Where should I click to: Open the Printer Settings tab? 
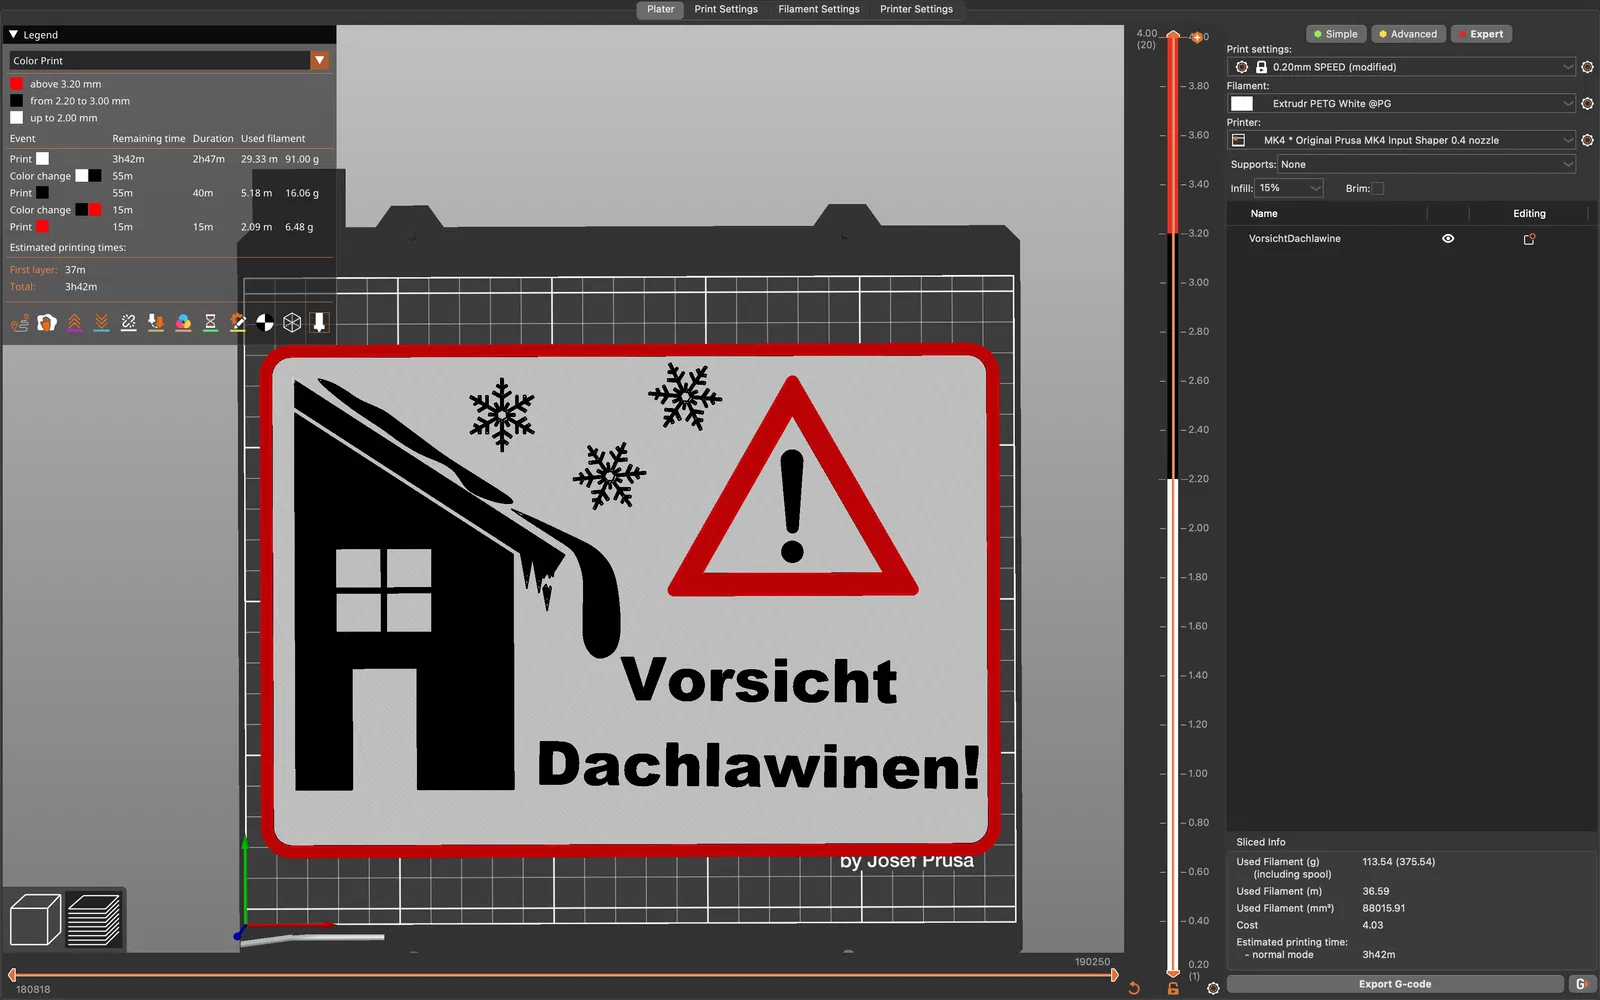(x=916, y=9)
